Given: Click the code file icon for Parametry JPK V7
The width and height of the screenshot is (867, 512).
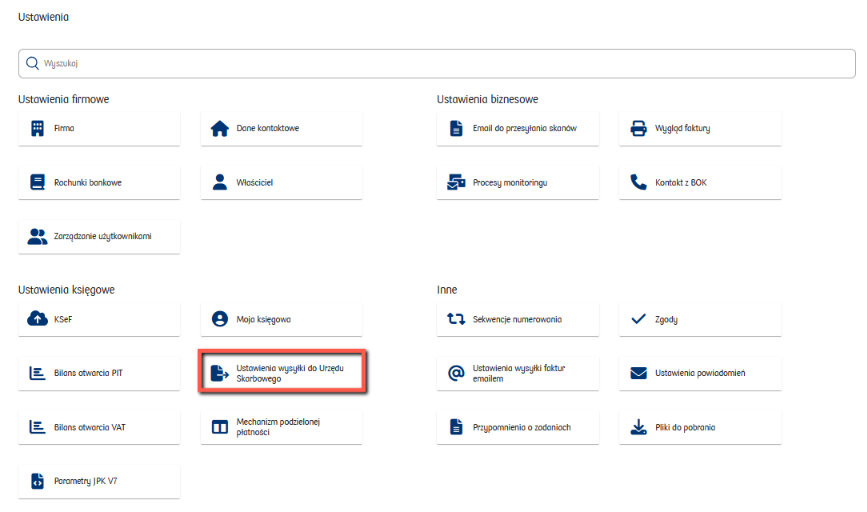Looking at the screenshot, I should pyautogui.click(x=37, y=481).
